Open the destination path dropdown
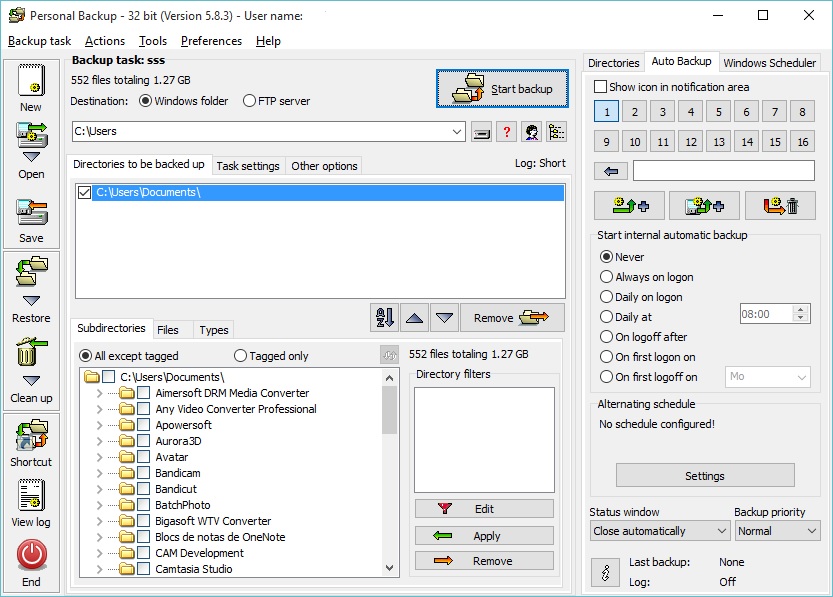The image size is (833, 597). coord(456,132)
